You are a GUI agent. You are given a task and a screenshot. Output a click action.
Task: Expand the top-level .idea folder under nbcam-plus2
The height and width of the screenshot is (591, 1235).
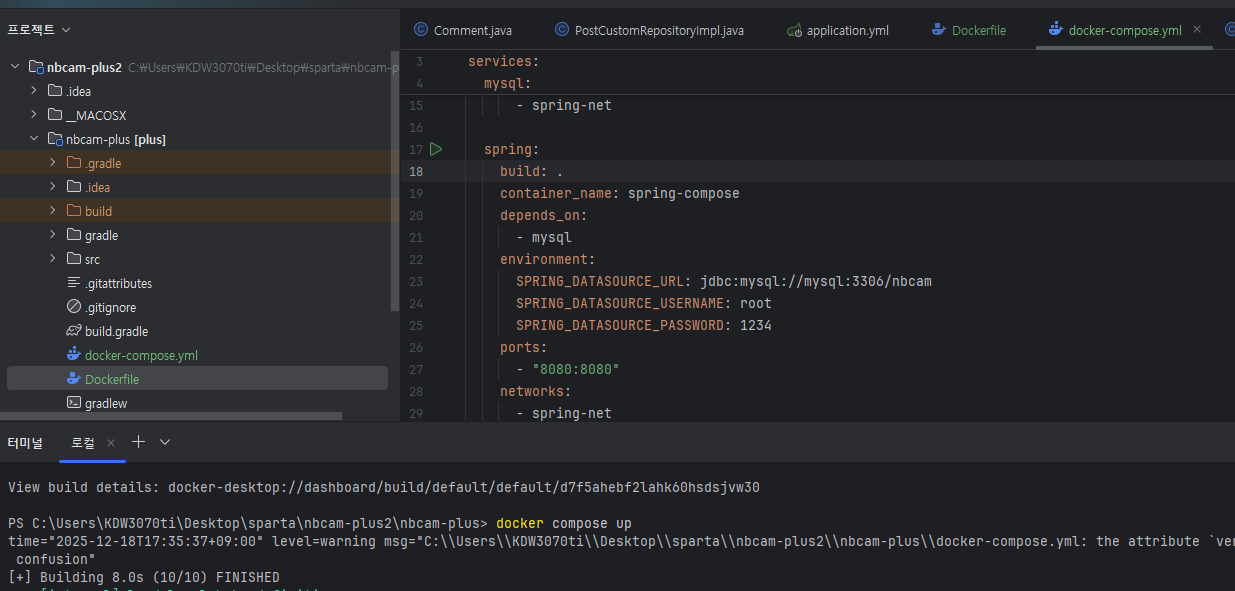coord(34,91)
